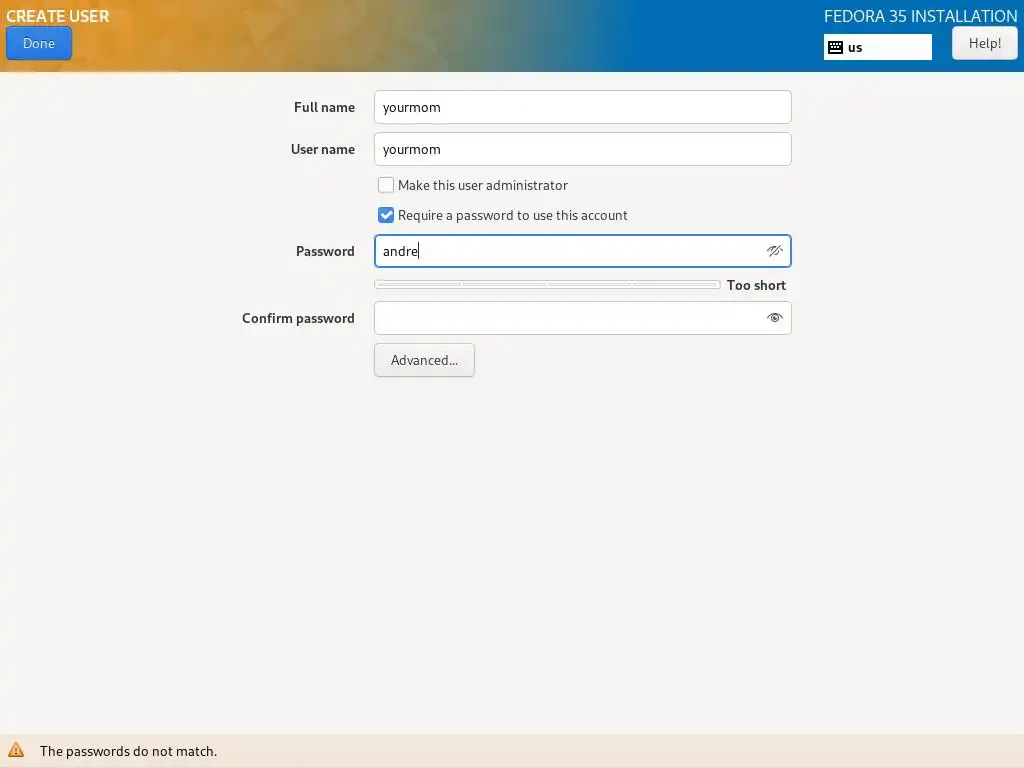
Task: Hide password via crossed-eye icon
Action: (x=775, y=251)
